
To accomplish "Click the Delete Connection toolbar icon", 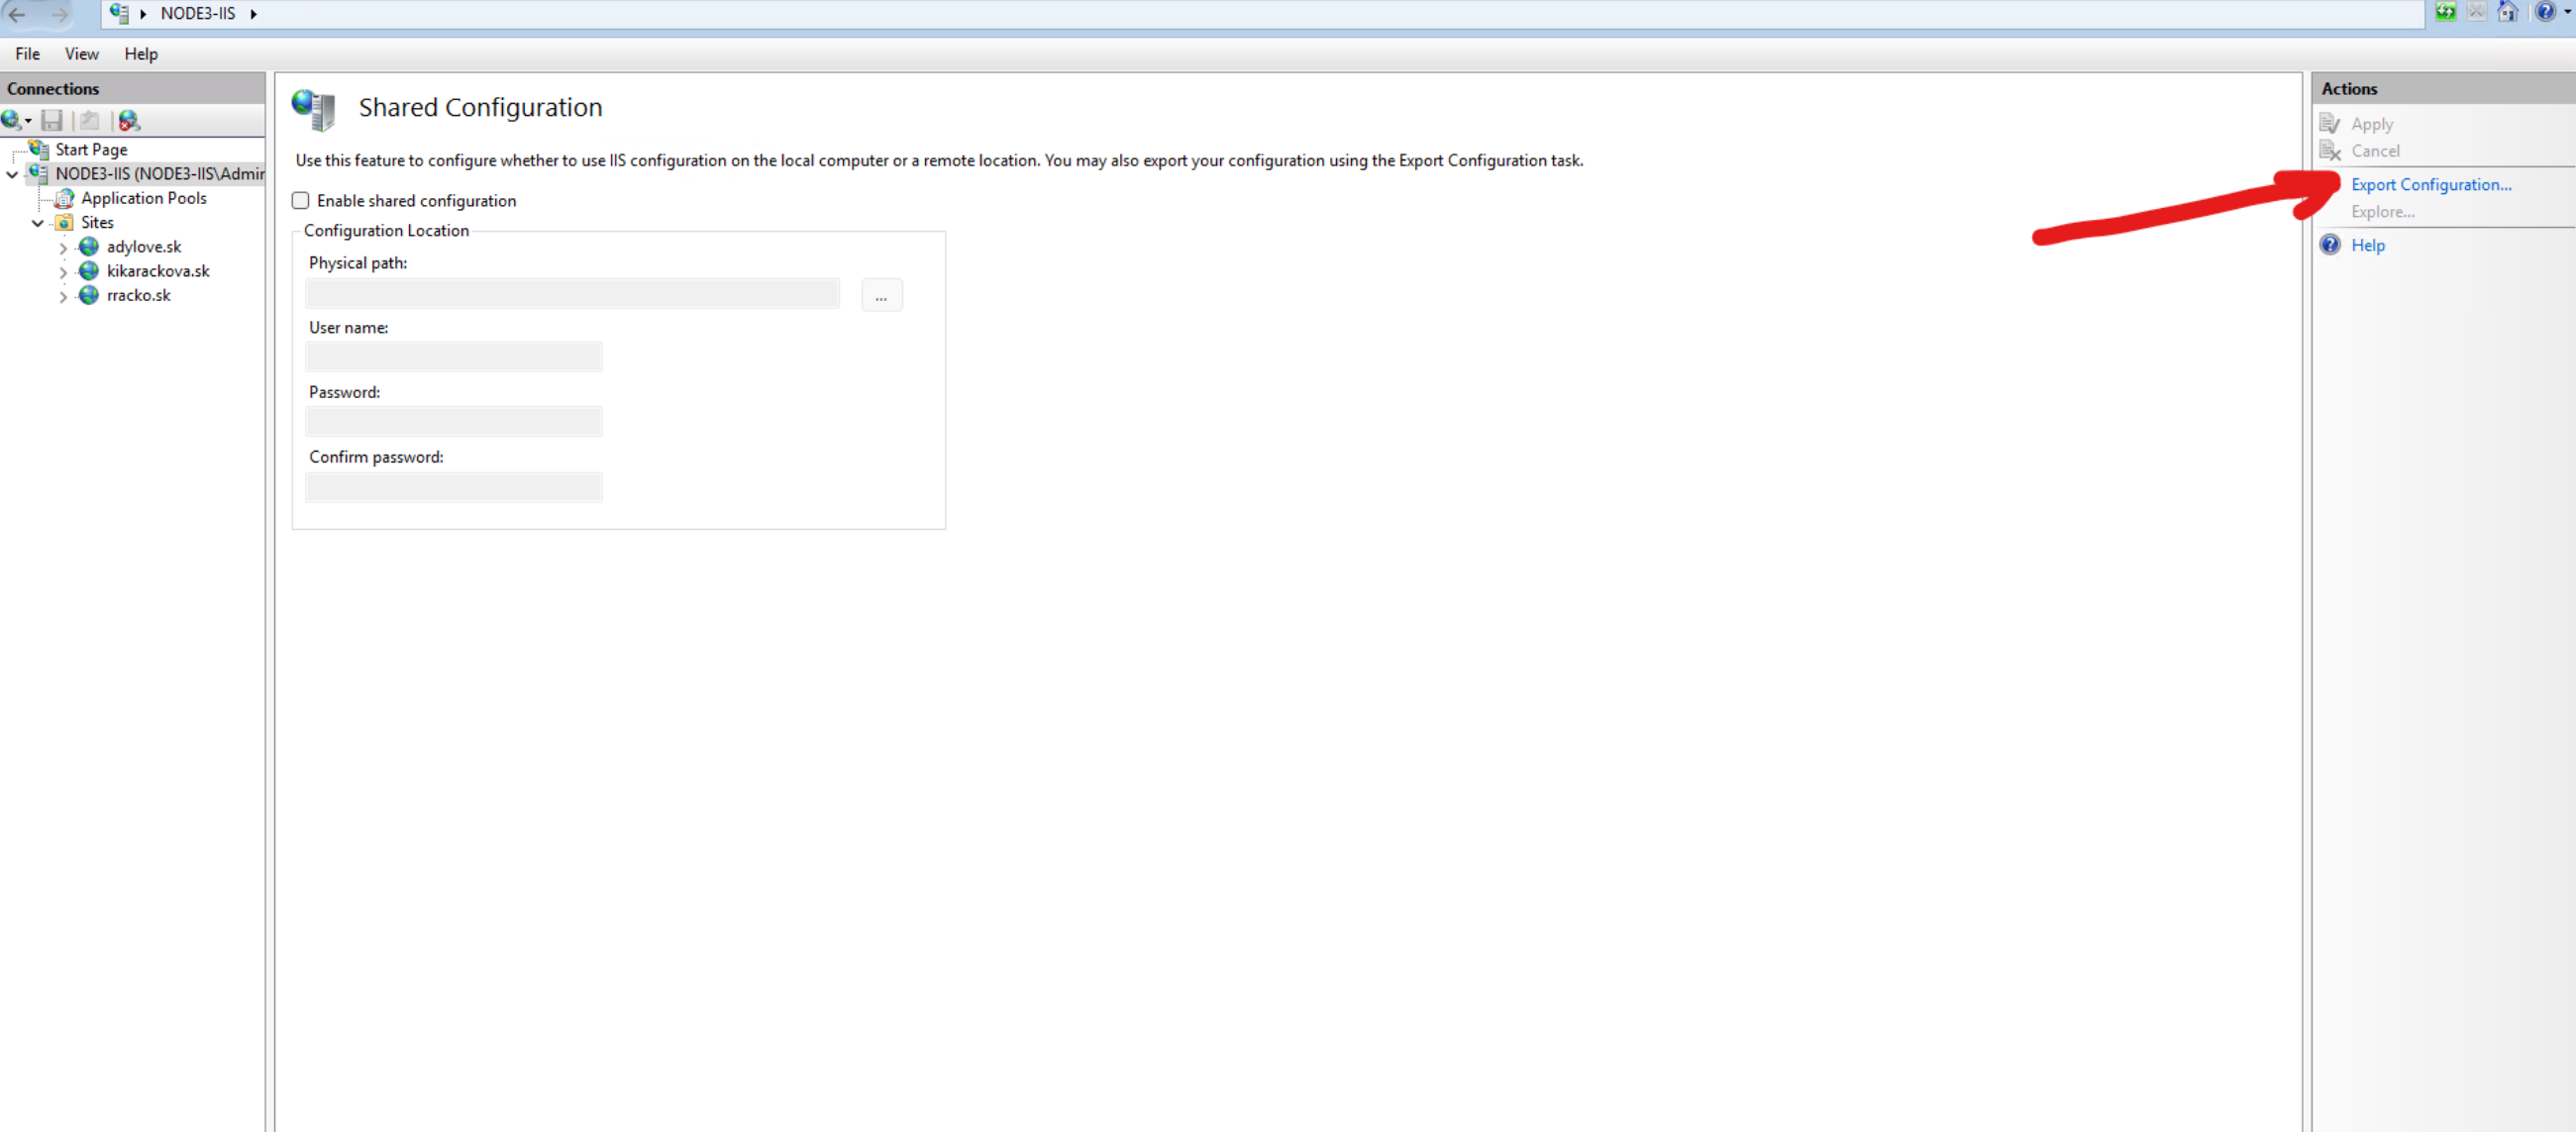I will pos(129,120).
